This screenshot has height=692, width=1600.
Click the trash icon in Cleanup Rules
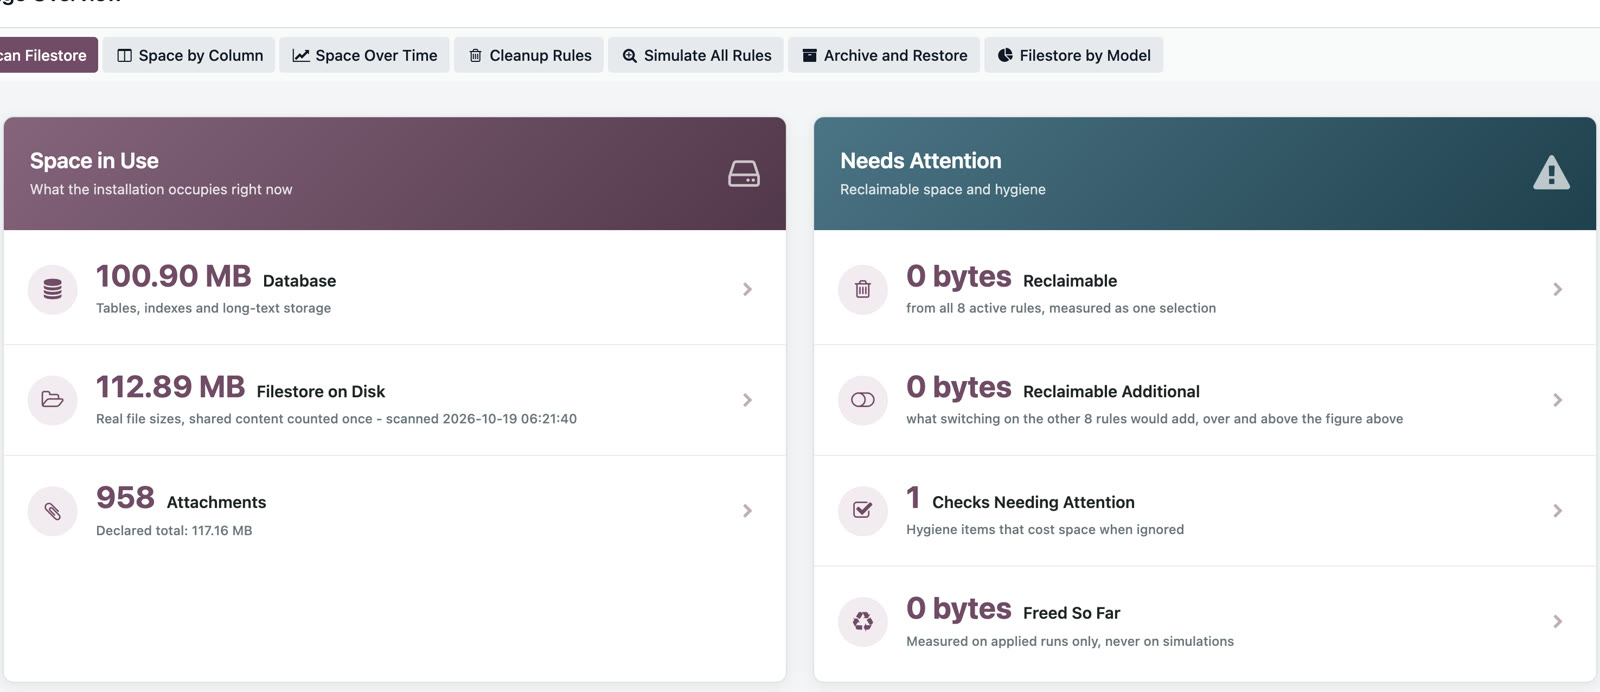[476, 55]
